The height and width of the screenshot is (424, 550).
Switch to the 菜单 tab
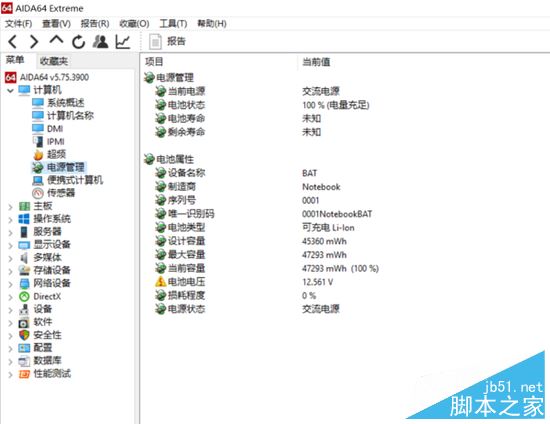point(16,60)
